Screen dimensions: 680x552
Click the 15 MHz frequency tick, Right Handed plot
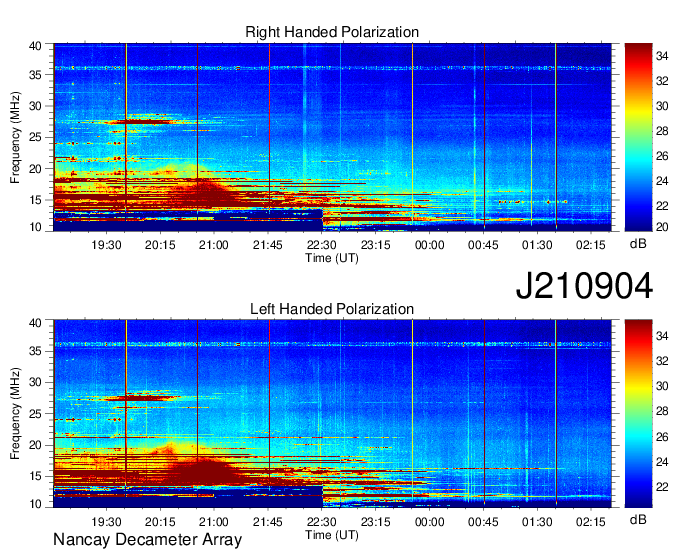click(35, 200)
